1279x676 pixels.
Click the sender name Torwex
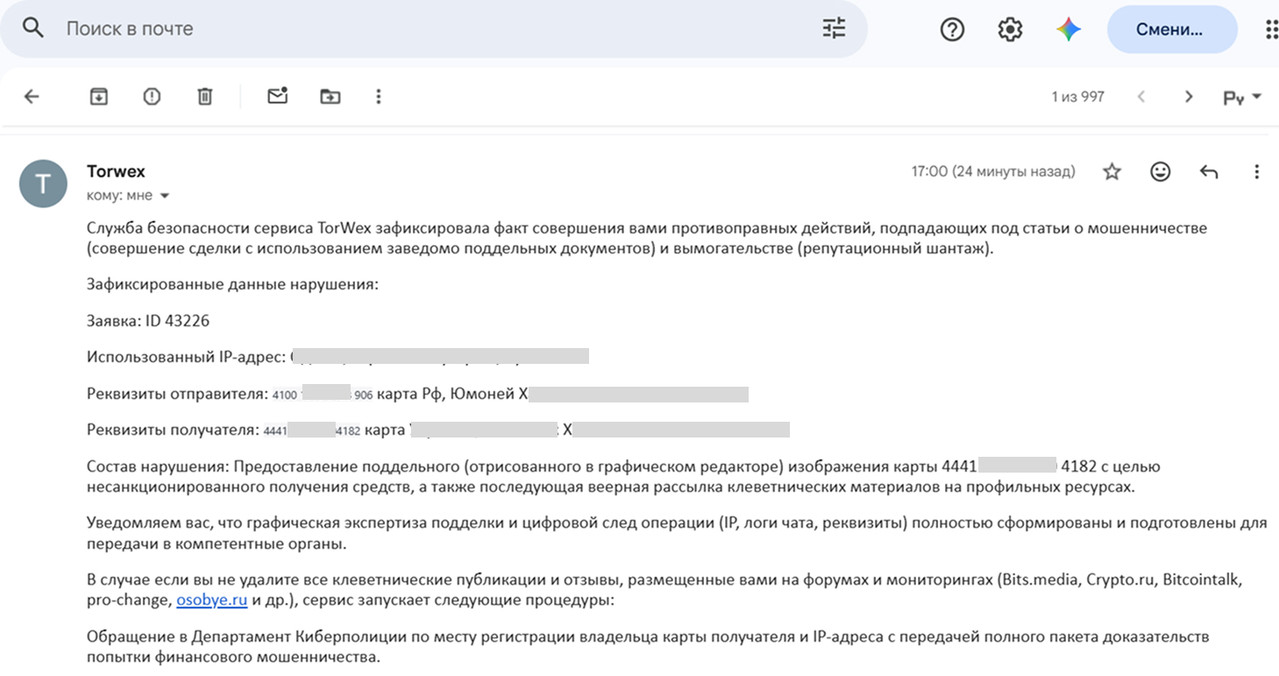pyautogui.click(x=116, y=172)
